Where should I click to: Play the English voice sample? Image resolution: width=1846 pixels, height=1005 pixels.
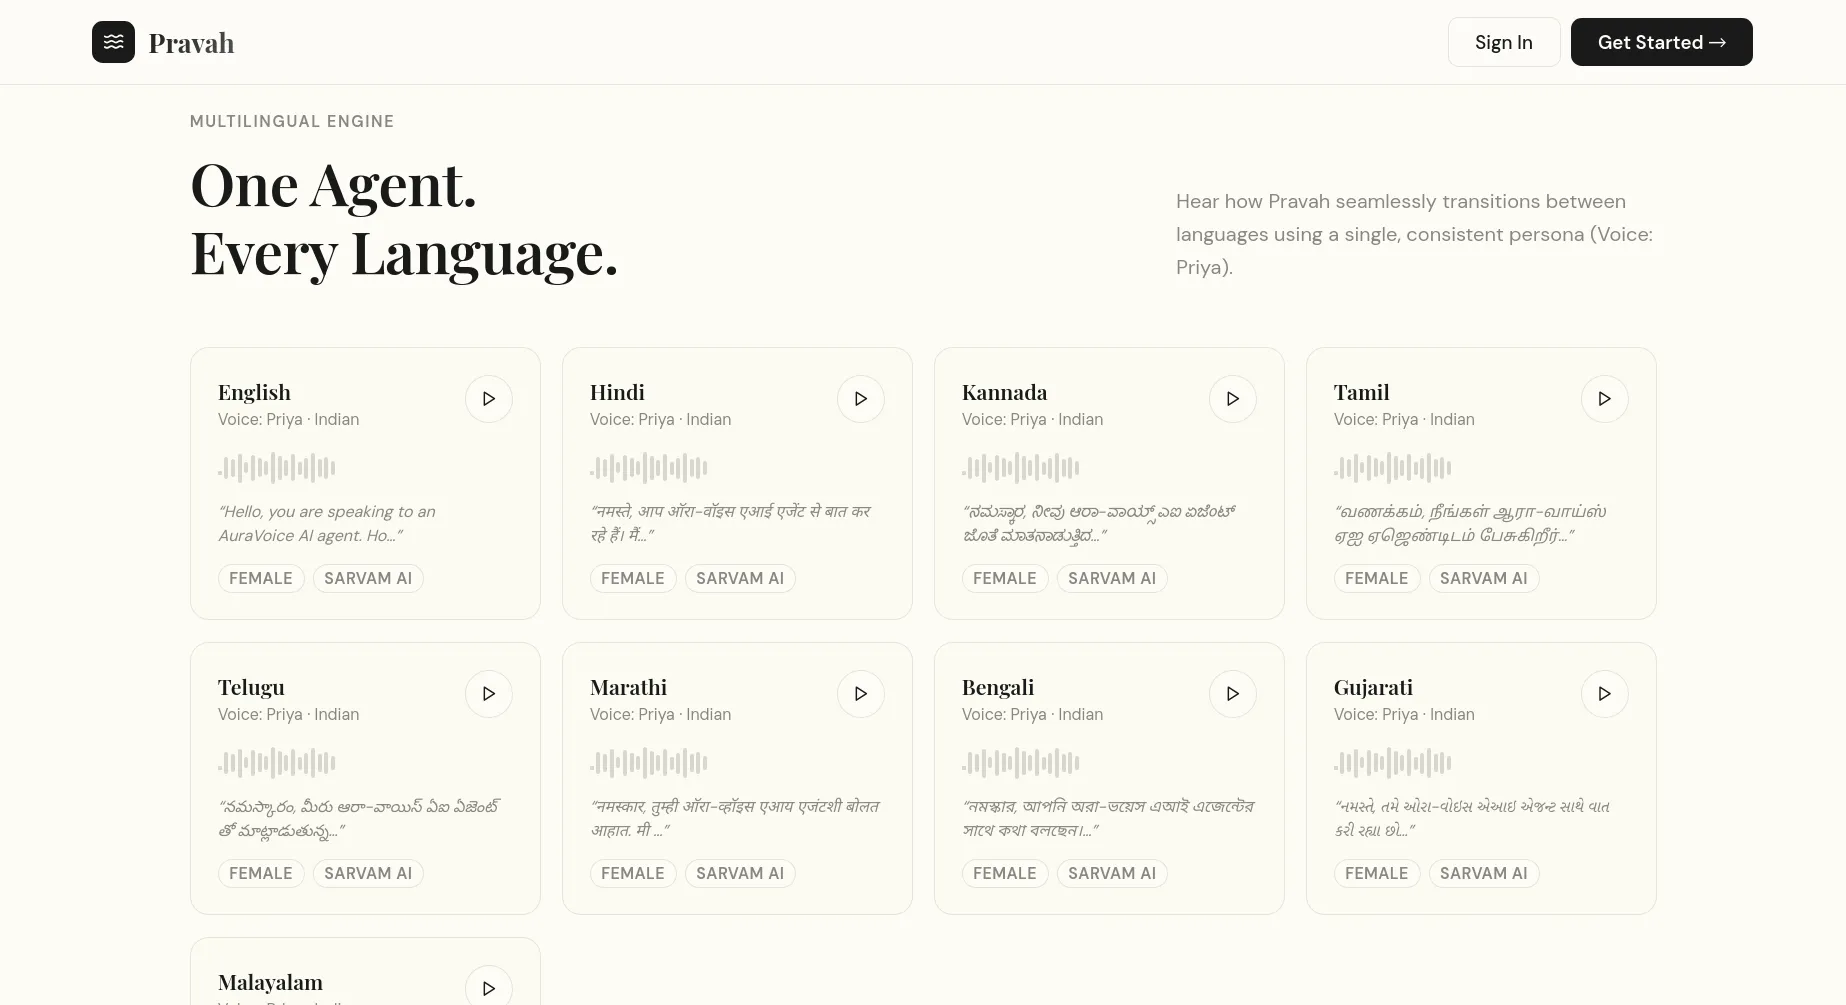pyautogui.click(x=488, y=399)
